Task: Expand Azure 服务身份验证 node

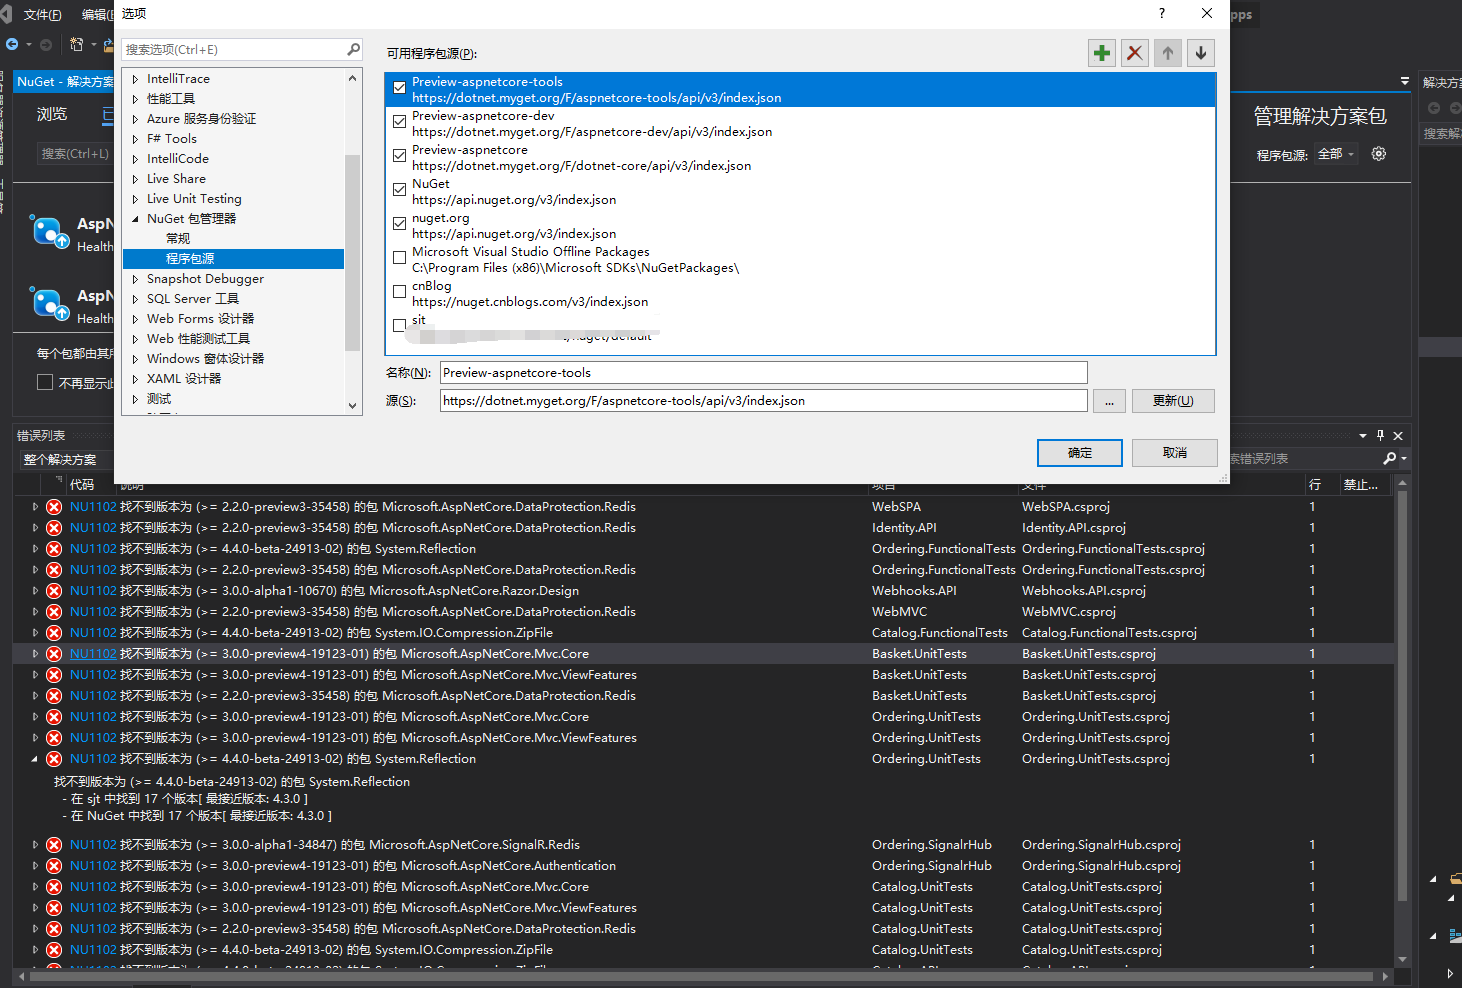Action: 135,119
